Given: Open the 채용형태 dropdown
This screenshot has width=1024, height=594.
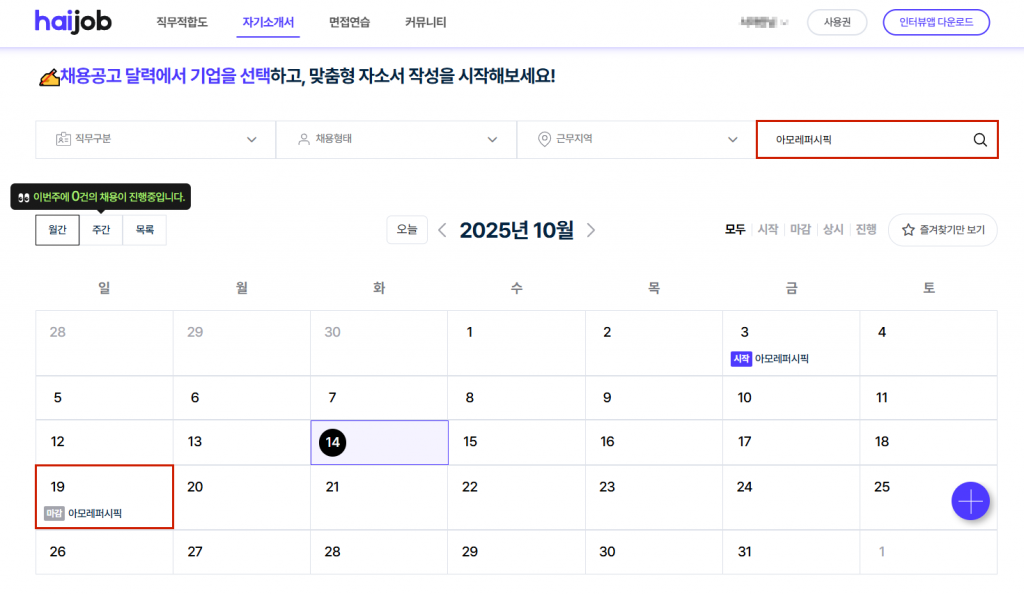Looking at the screenshot, I should coord(396,140).
